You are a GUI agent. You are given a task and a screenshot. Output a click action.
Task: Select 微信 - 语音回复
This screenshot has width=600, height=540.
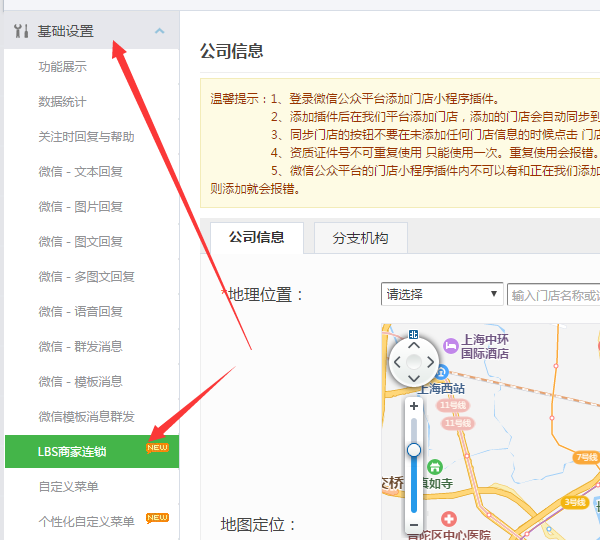coord(80,312)
